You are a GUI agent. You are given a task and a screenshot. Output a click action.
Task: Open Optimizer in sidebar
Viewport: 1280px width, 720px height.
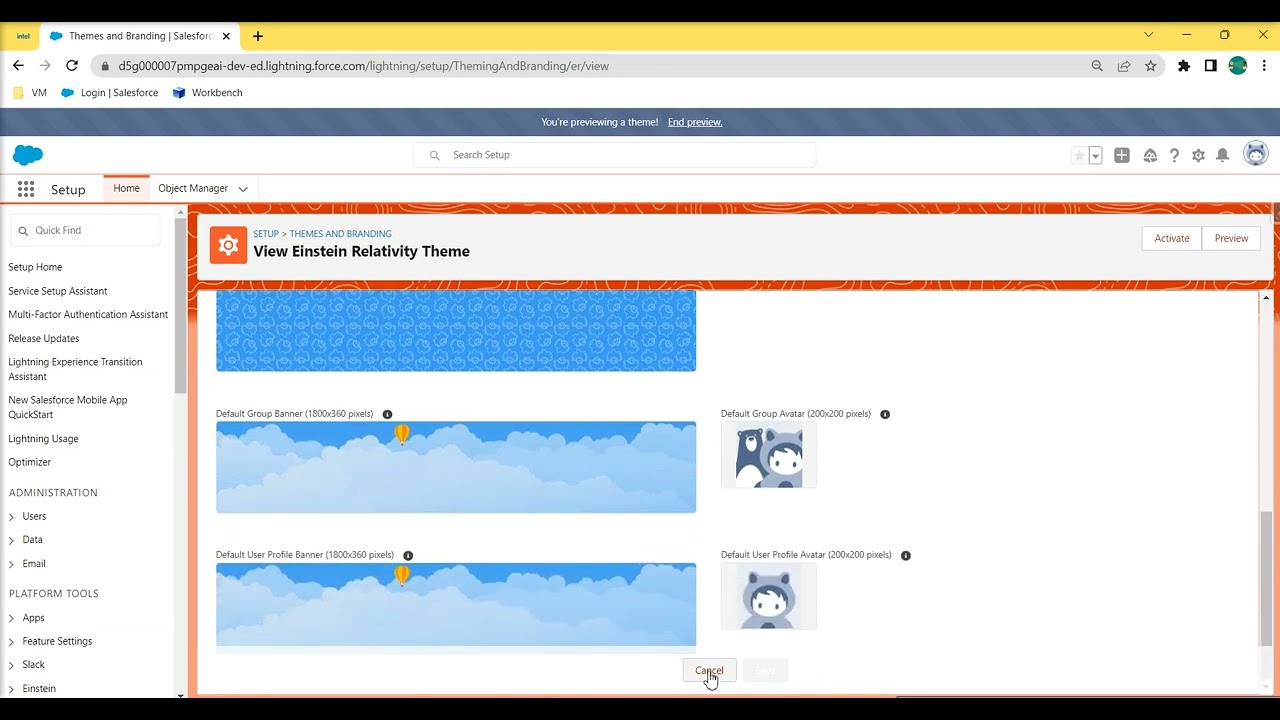30,462
